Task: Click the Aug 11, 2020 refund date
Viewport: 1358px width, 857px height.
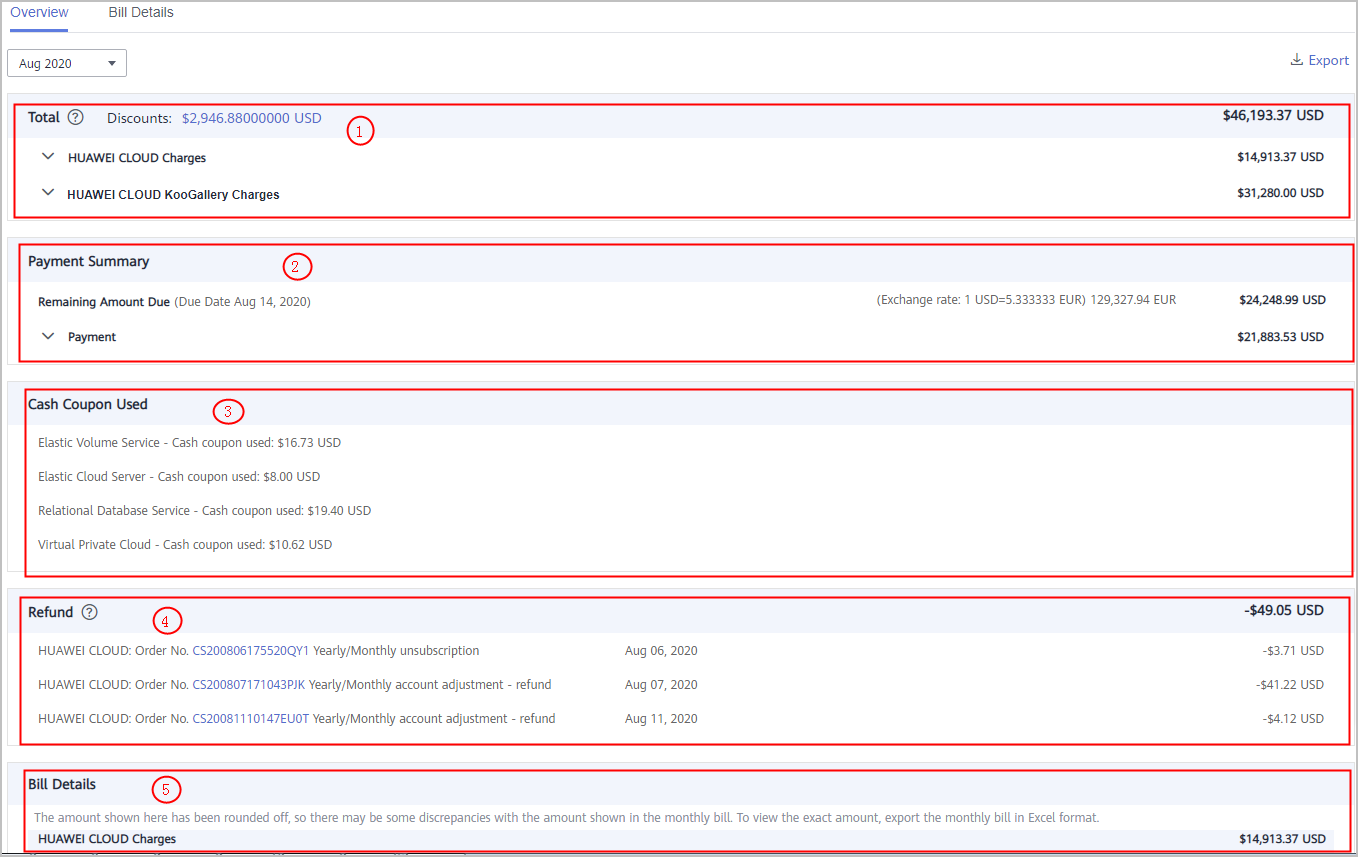Action: 661,719
